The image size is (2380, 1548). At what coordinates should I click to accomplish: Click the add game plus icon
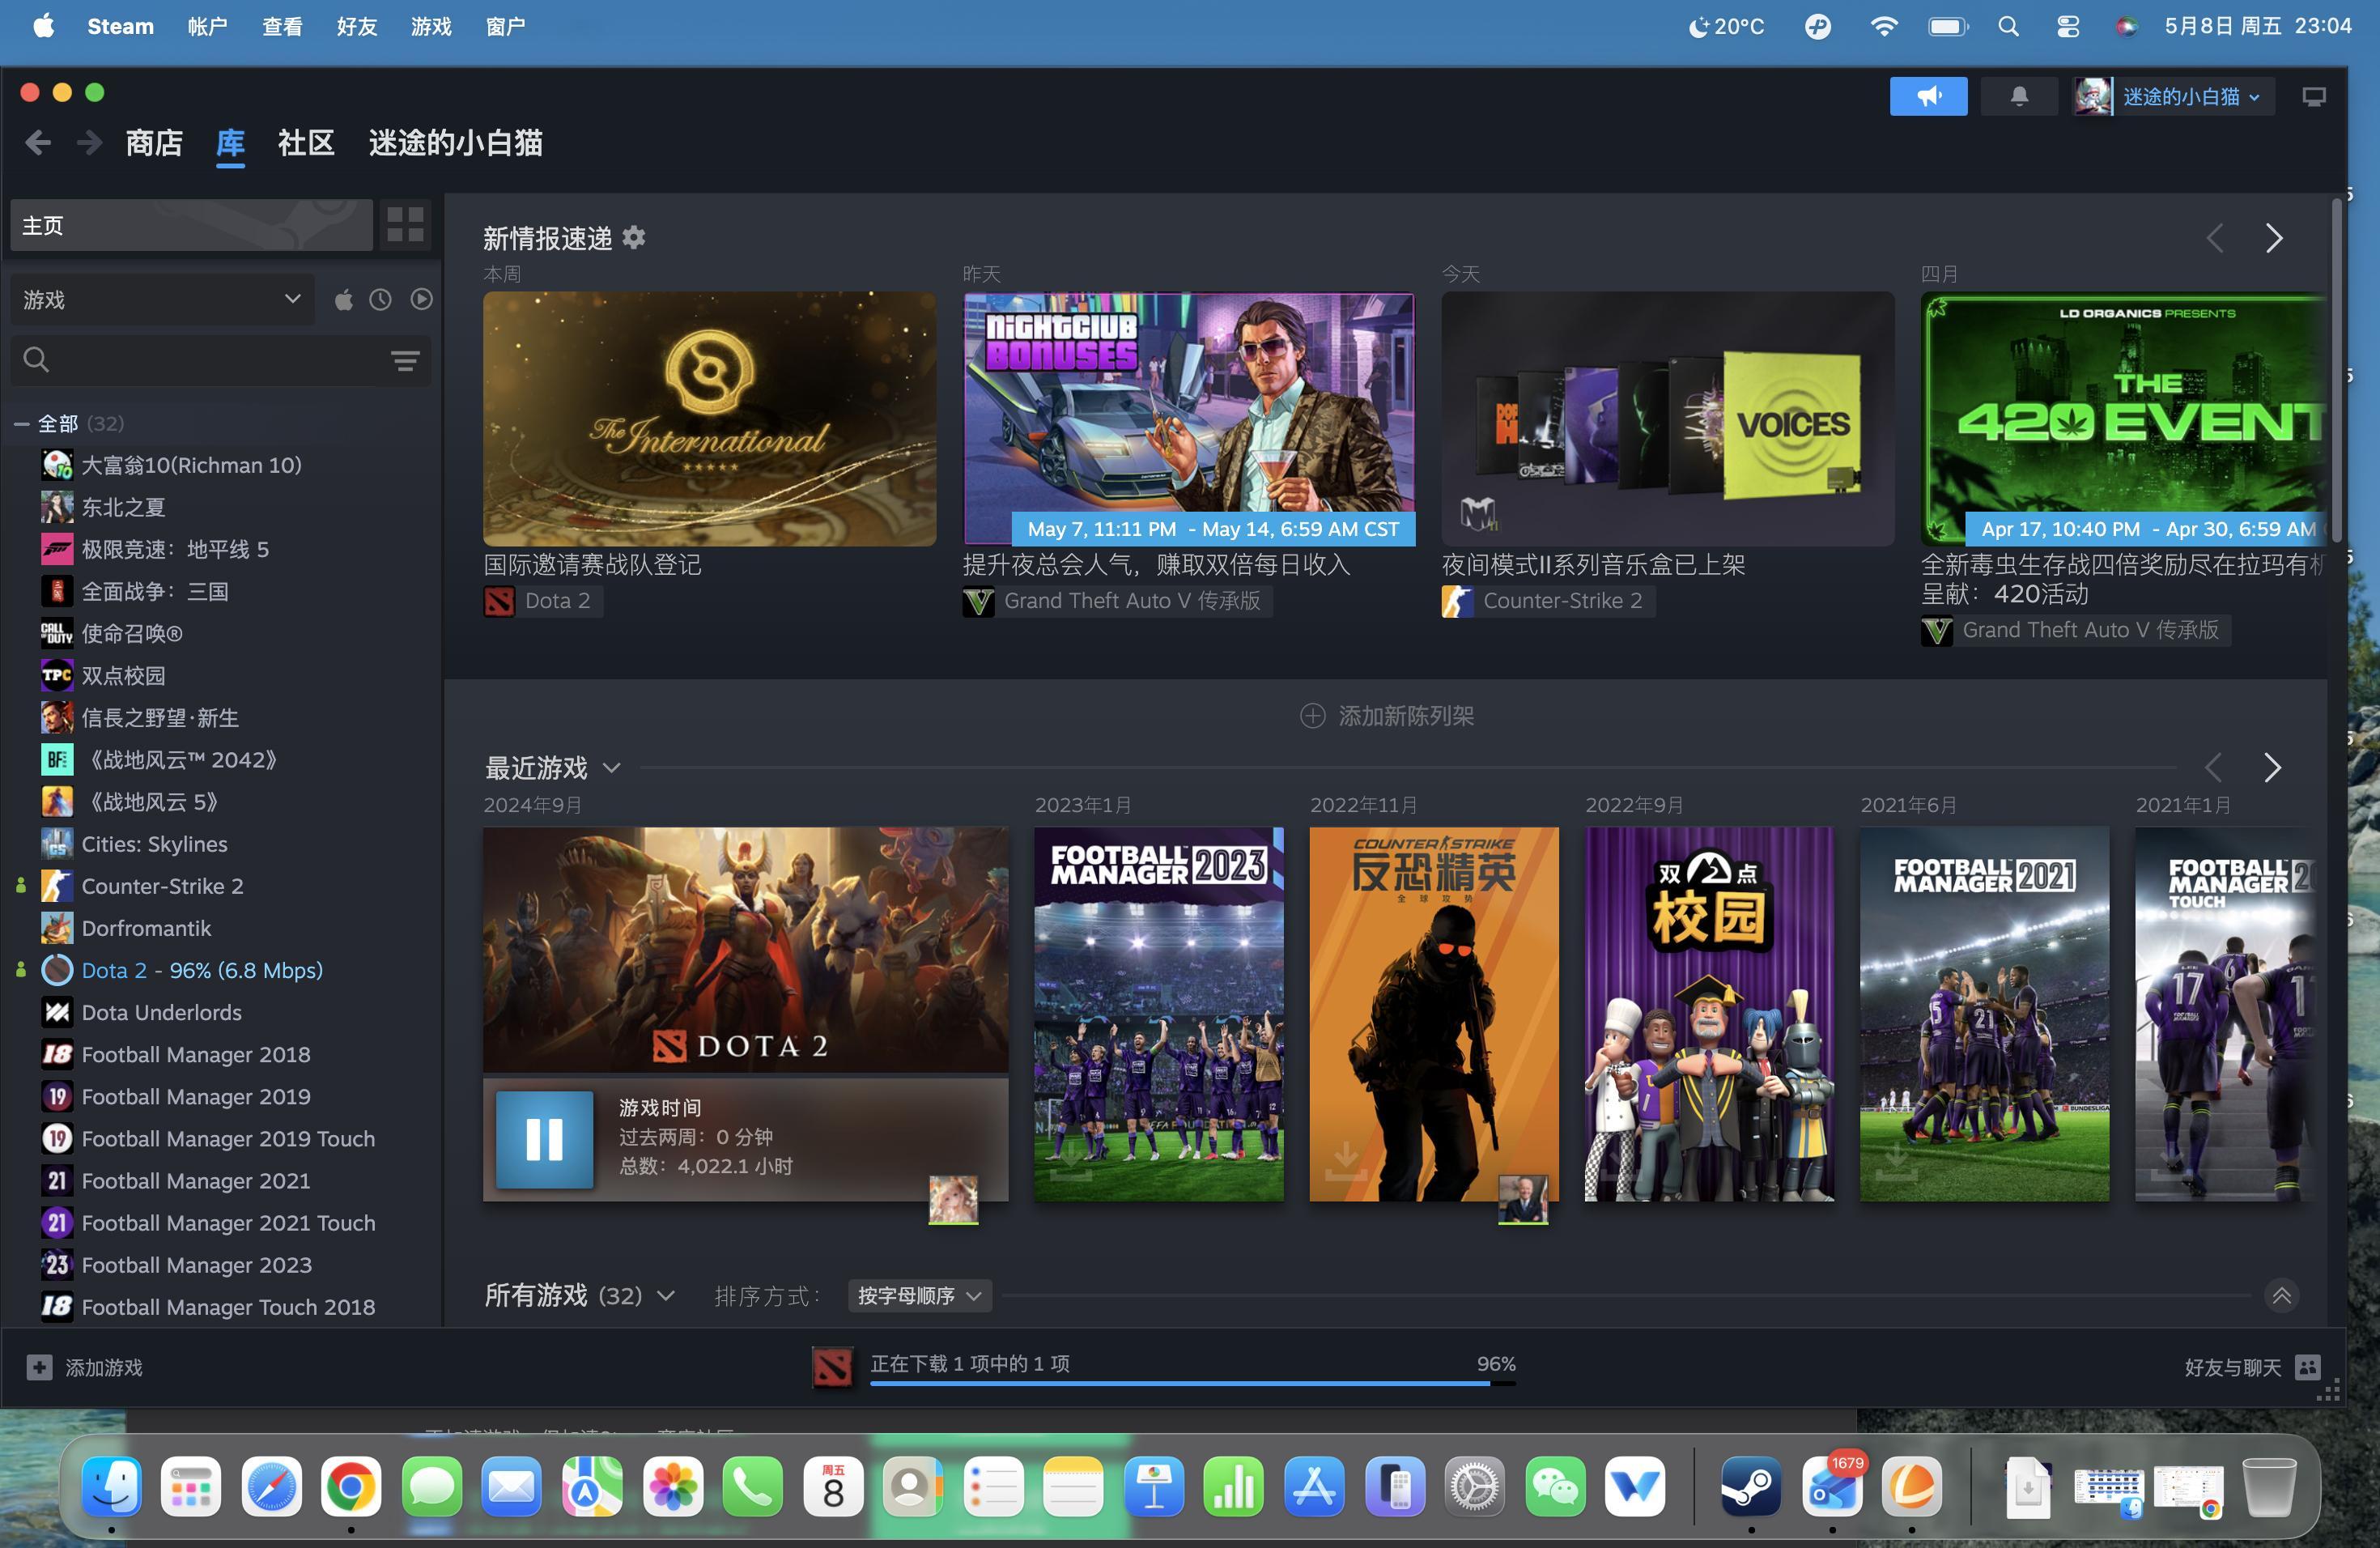(39, 1367)
